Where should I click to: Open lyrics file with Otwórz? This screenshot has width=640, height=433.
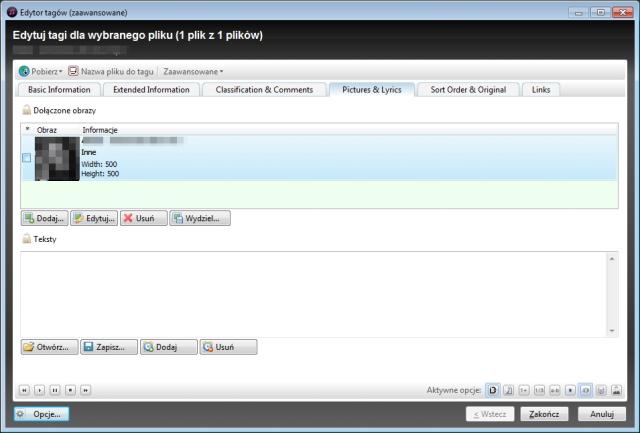(48, 347)
